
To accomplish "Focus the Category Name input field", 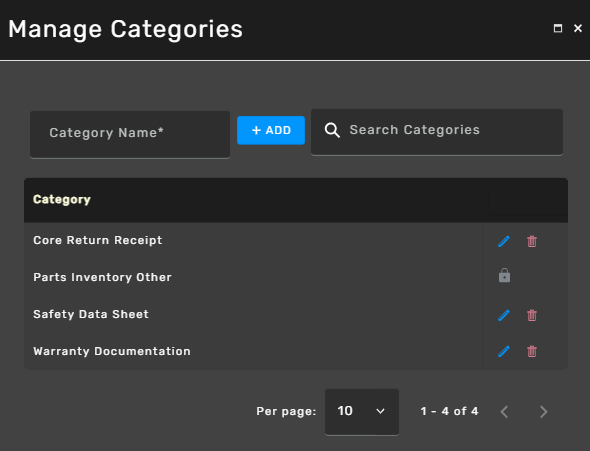I will 130,134.
